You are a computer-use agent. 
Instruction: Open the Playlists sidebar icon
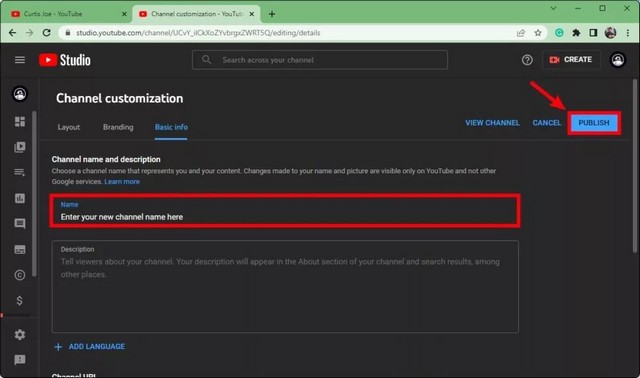pyautogui.click(x=20, y=172)
